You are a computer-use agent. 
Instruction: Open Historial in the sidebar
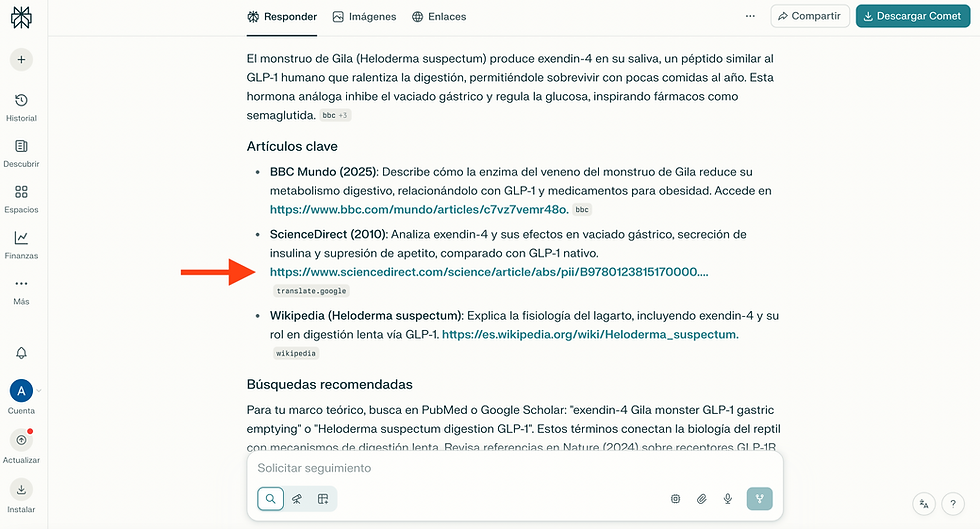(21, 108)
